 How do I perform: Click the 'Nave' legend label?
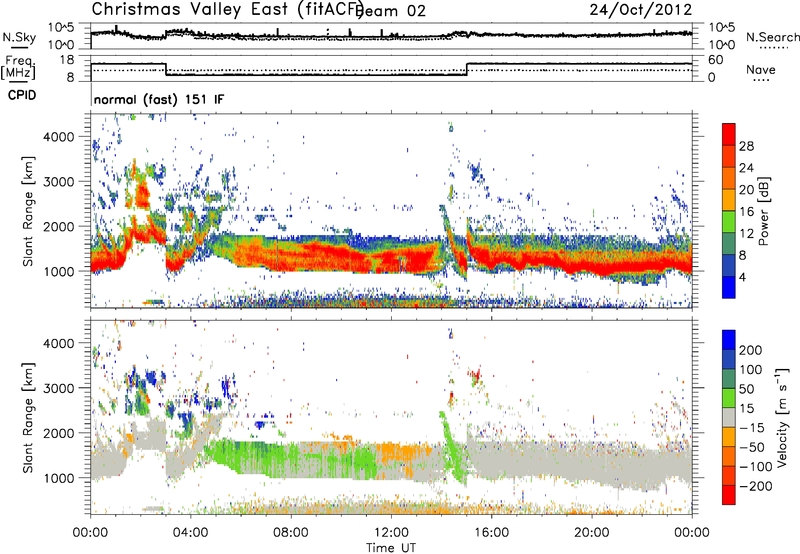761,70
